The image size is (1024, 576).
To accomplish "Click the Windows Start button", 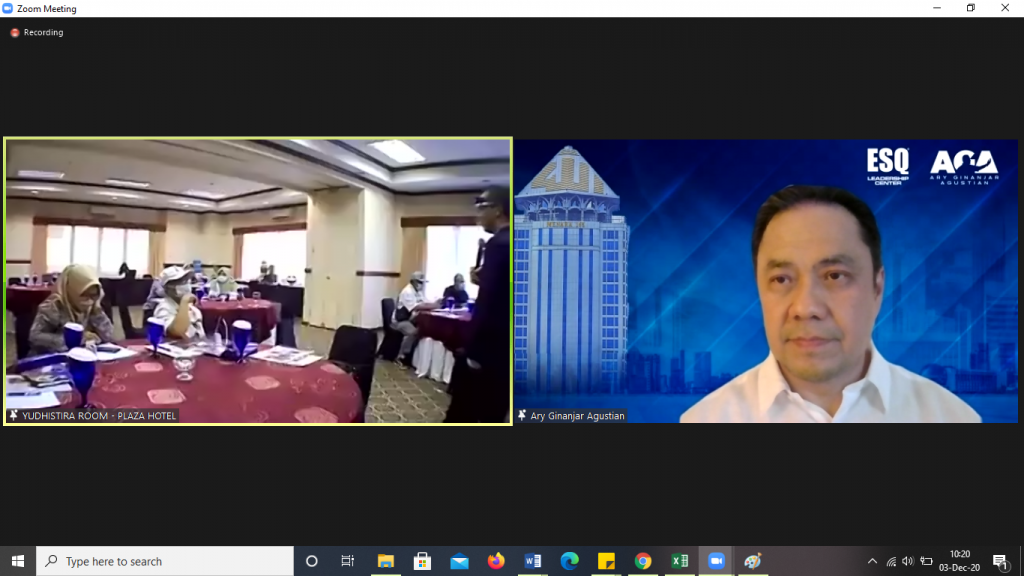I will 18,561.
